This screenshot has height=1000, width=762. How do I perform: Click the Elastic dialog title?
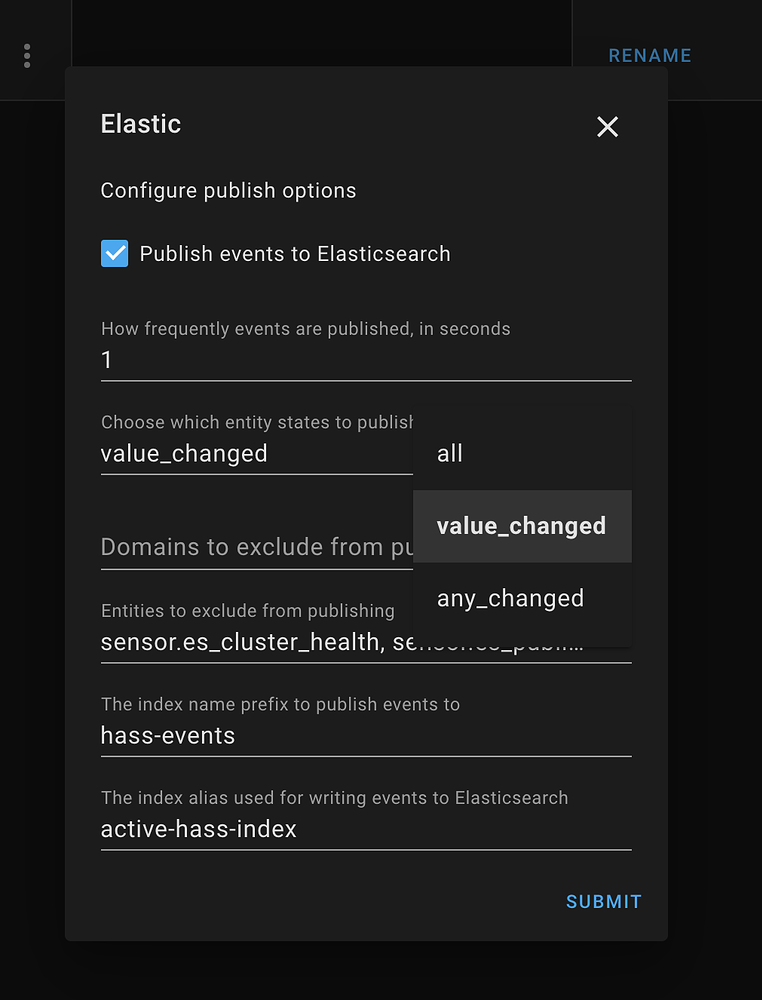click(x=140, y=124)
